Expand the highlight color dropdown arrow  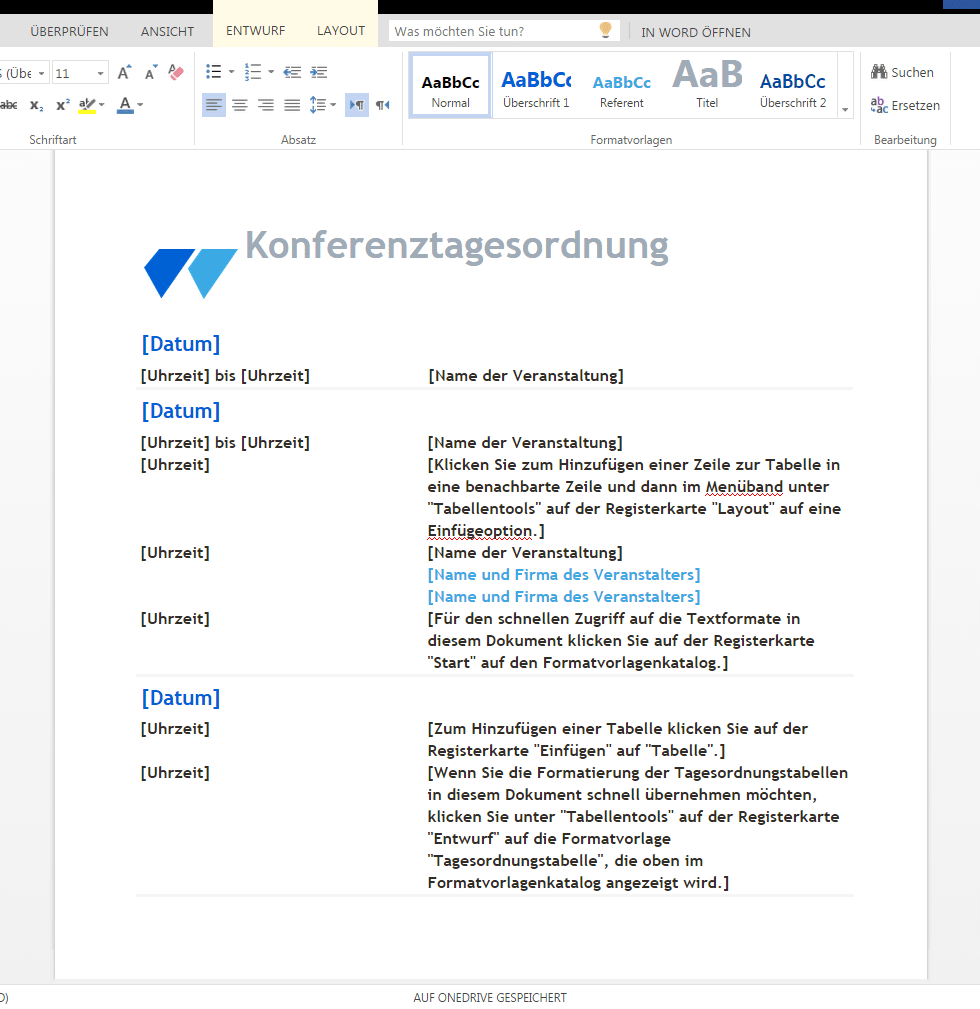[x=102, y=105]
